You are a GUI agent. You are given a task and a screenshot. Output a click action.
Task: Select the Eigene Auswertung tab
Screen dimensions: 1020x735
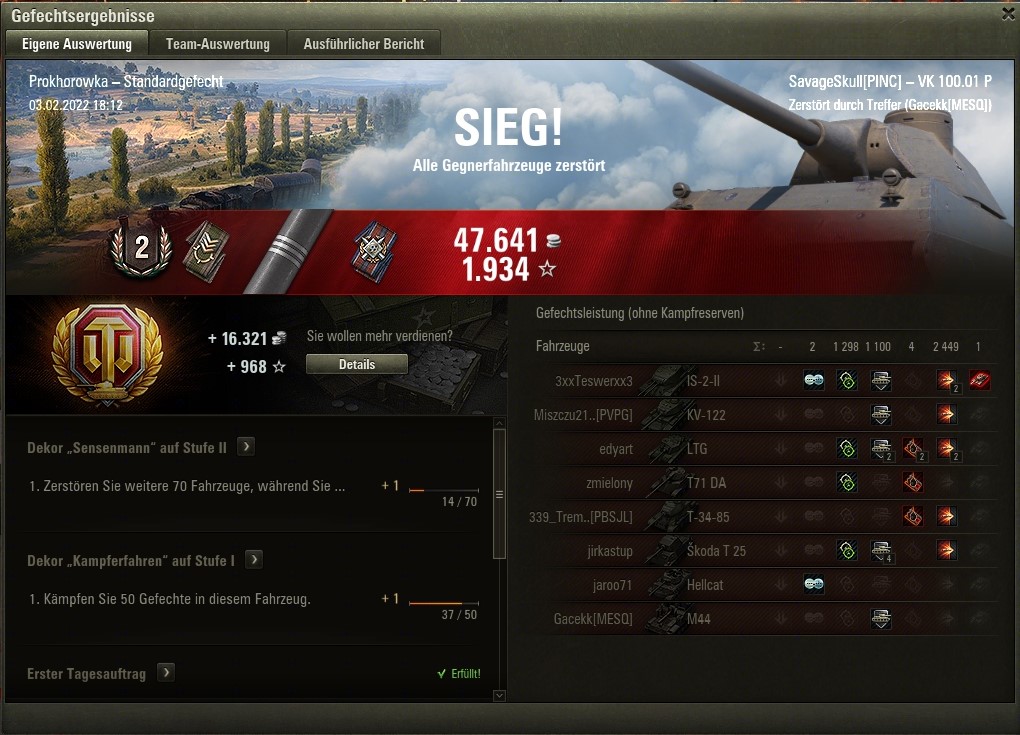[x=77, y=44]
